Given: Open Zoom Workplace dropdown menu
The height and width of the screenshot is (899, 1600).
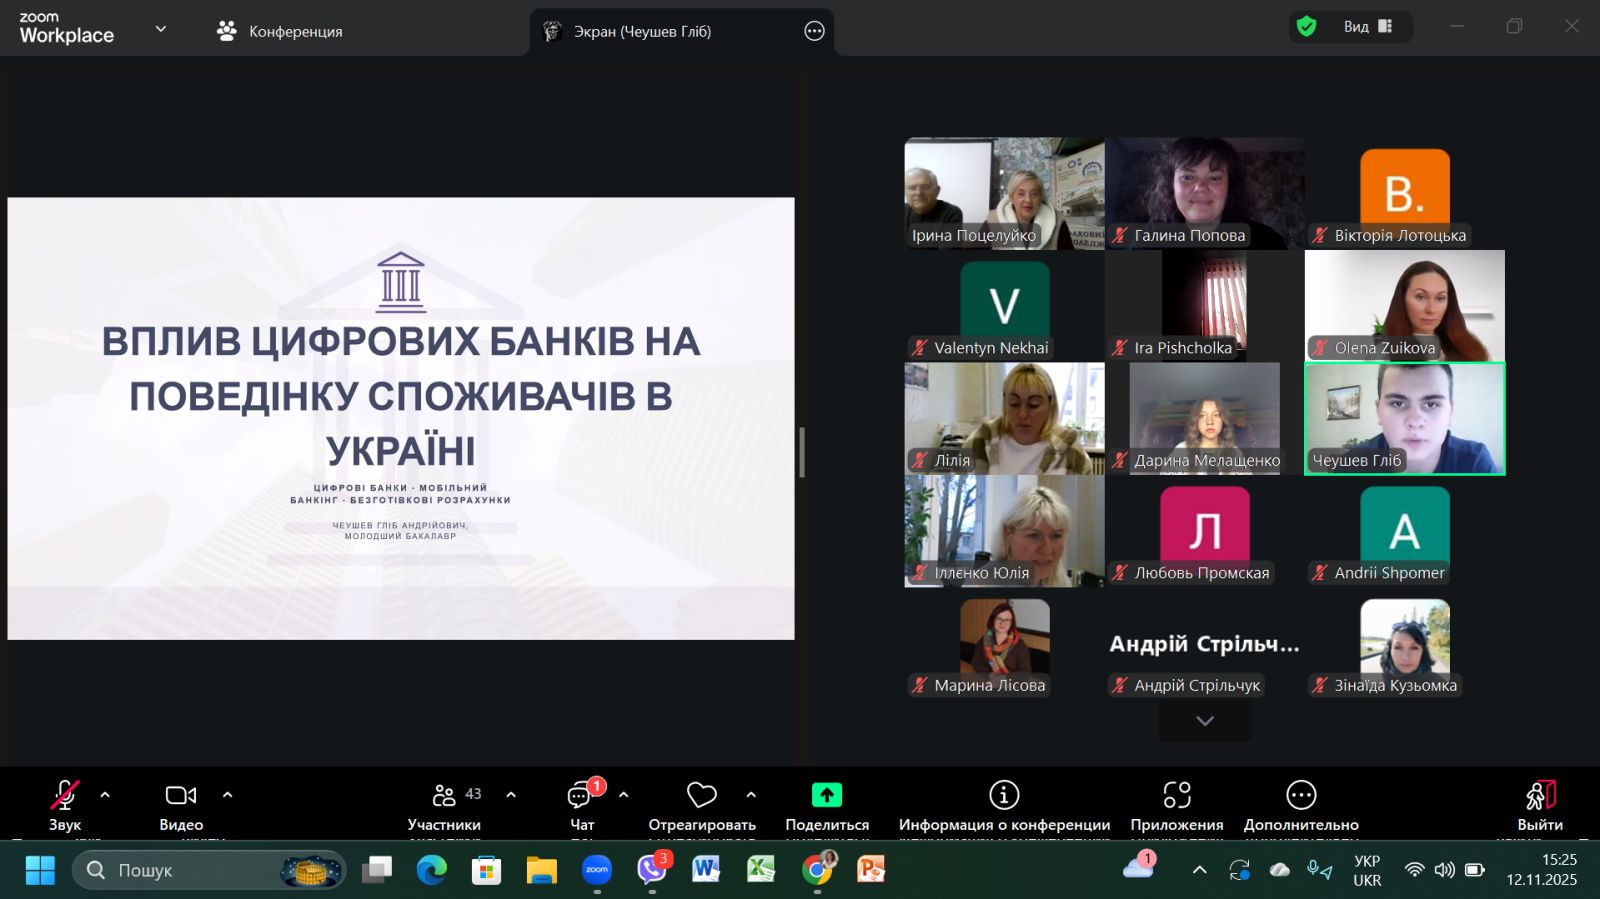Looking at the screenshot, I should coord(160,29).
